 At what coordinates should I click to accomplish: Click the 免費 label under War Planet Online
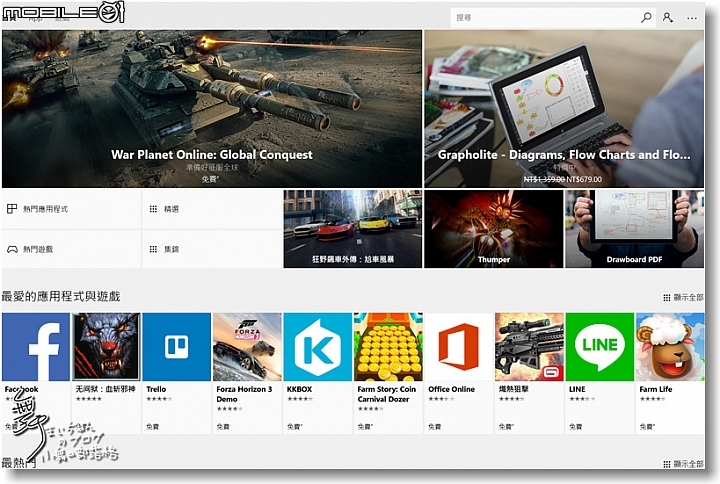(210, 179)
